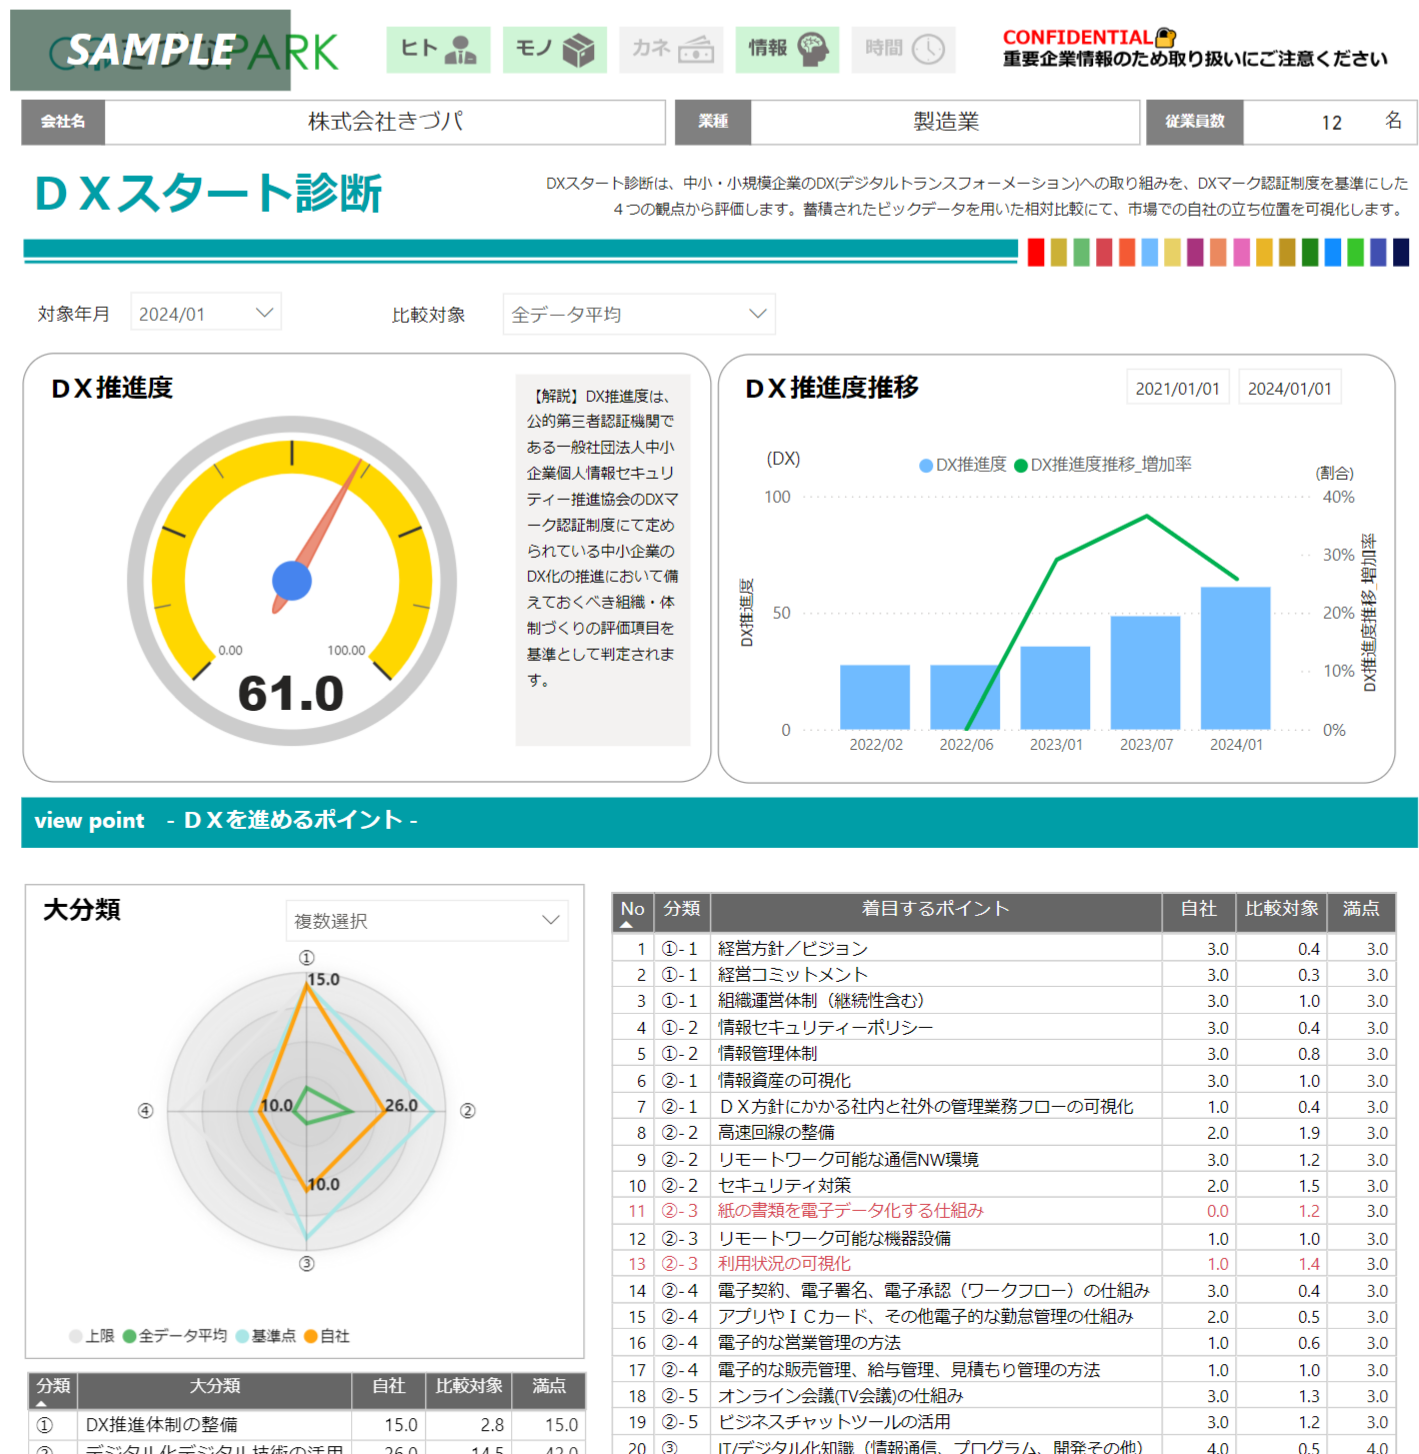
Task: Select the 2024/01 bar in the chart
Action: point(1235,658)
